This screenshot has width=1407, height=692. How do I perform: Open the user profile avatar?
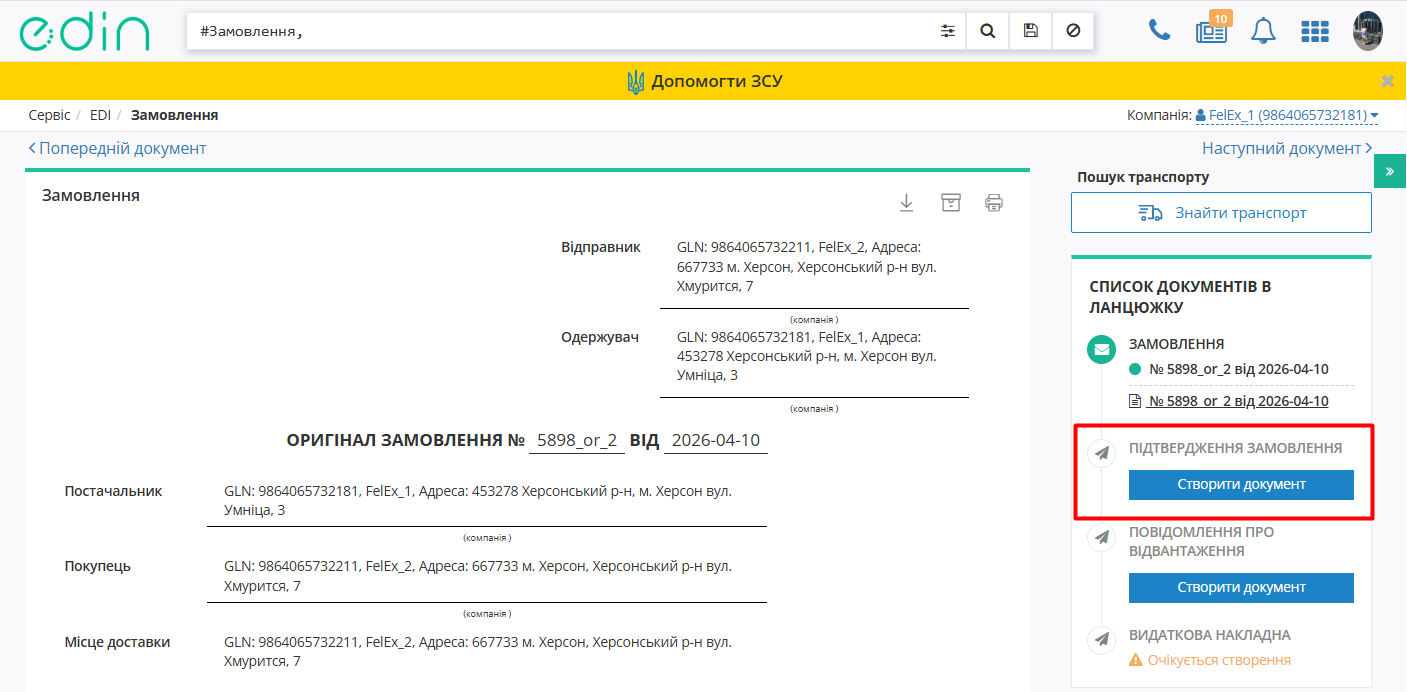click(1367, 31)
